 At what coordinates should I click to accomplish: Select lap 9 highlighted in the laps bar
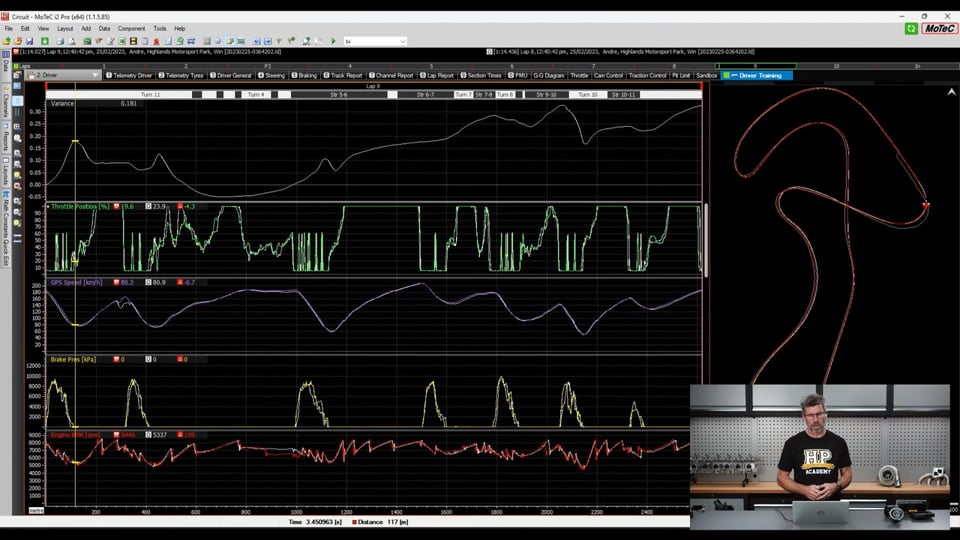click(x=756, y=66)
